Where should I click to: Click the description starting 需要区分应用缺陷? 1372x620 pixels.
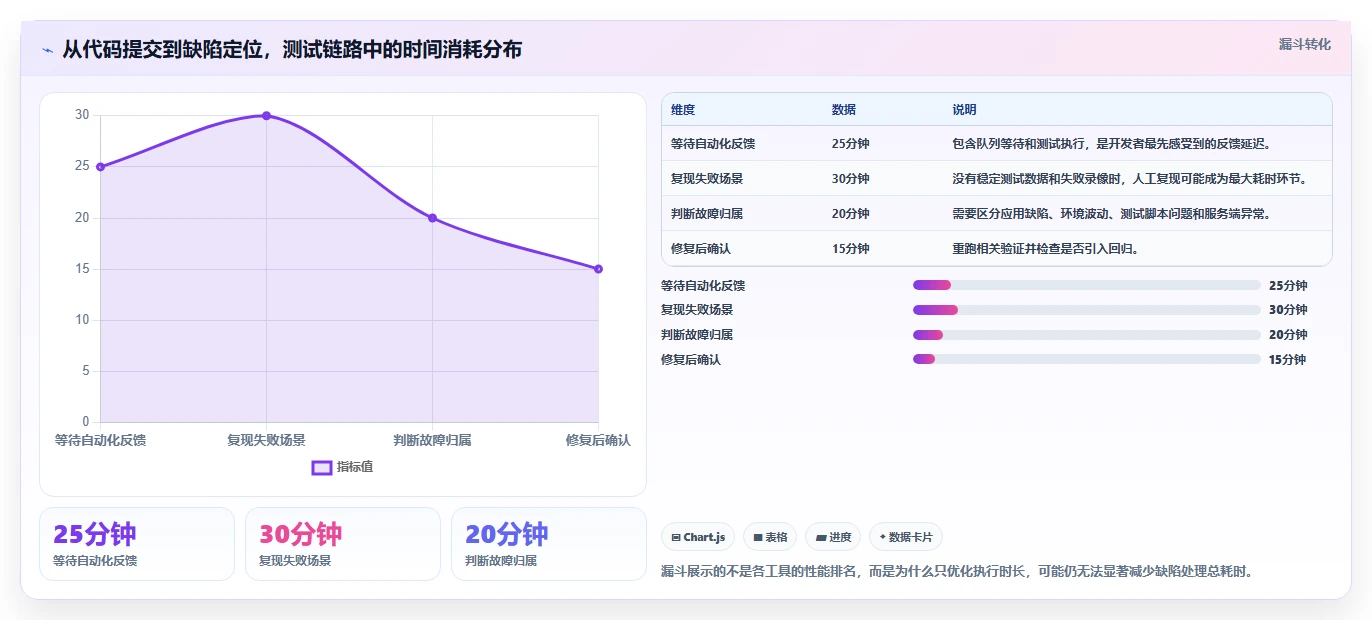point(1112,214)
